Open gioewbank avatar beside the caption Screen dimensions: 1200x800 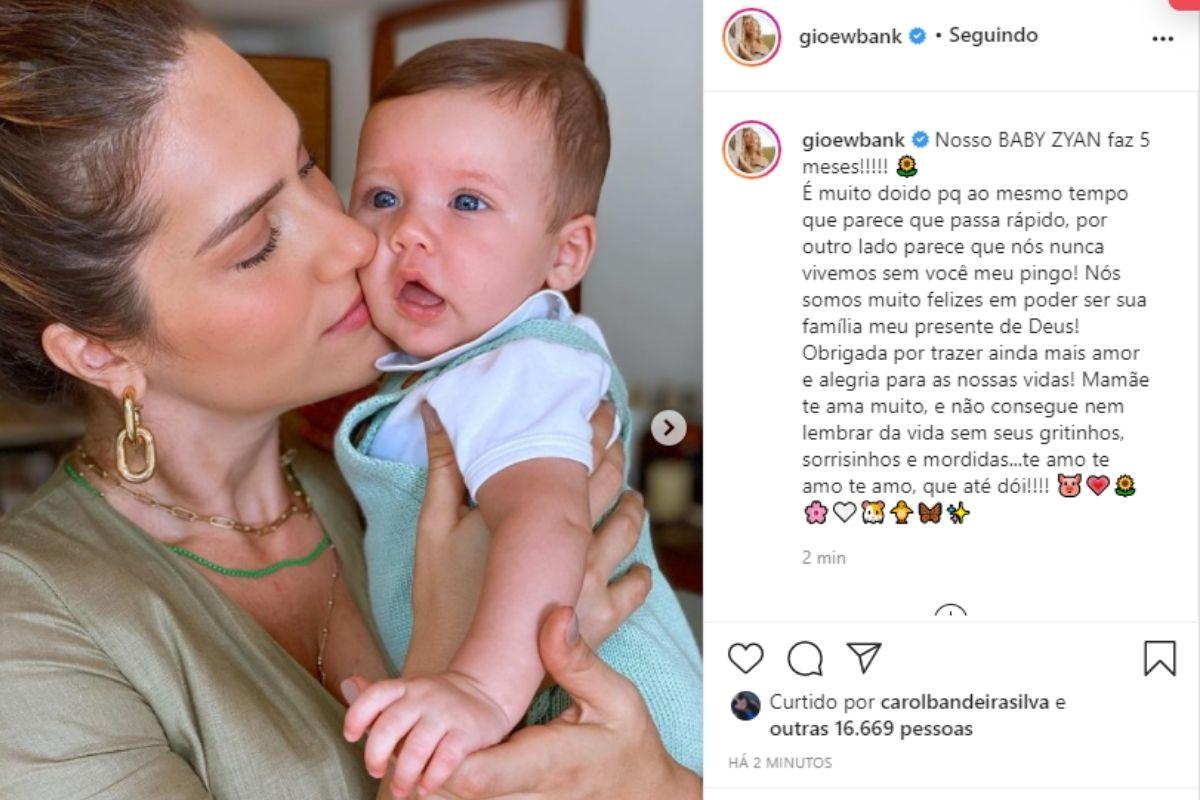coord(752,150)
